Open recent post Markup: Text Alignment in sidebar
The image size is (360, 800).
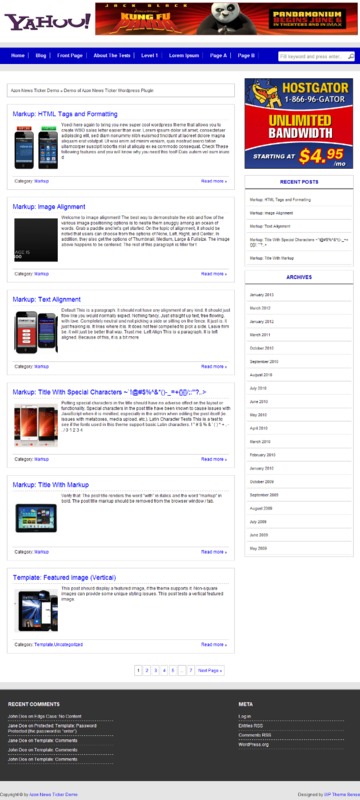click(270, 226)
